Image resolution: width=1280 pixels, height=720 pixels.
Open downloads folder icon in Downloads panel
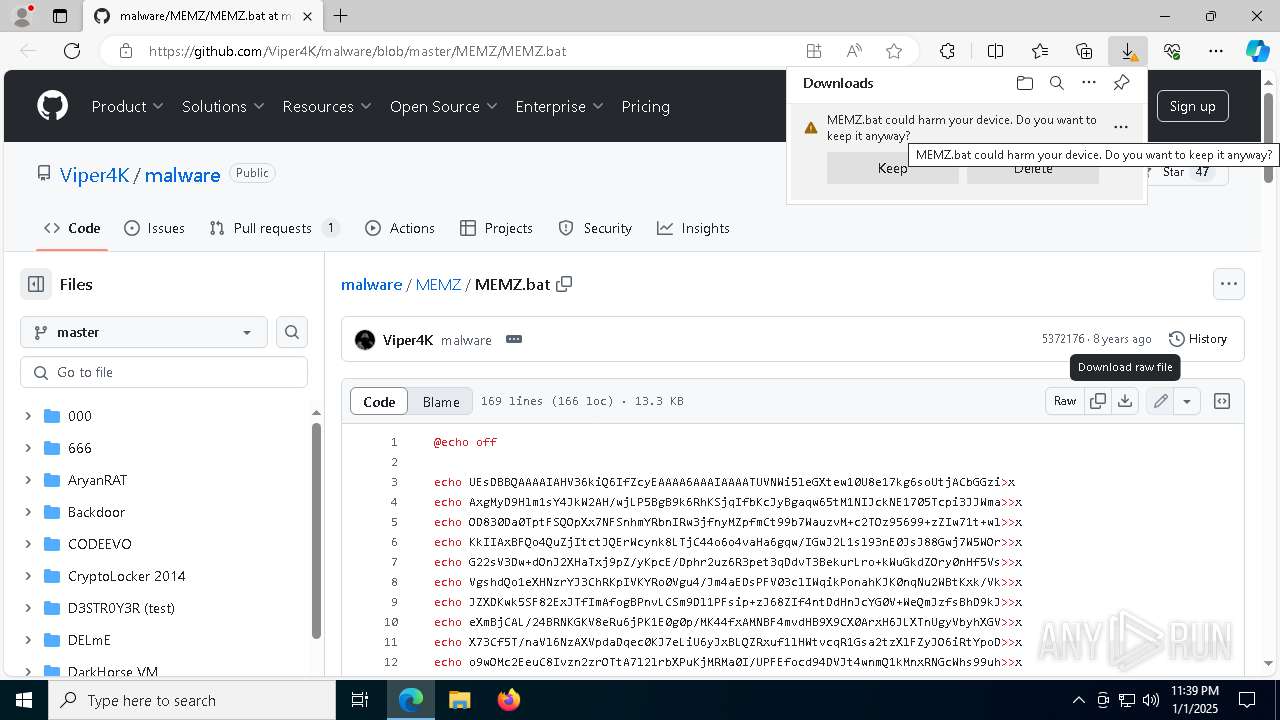coord(1024,83)
